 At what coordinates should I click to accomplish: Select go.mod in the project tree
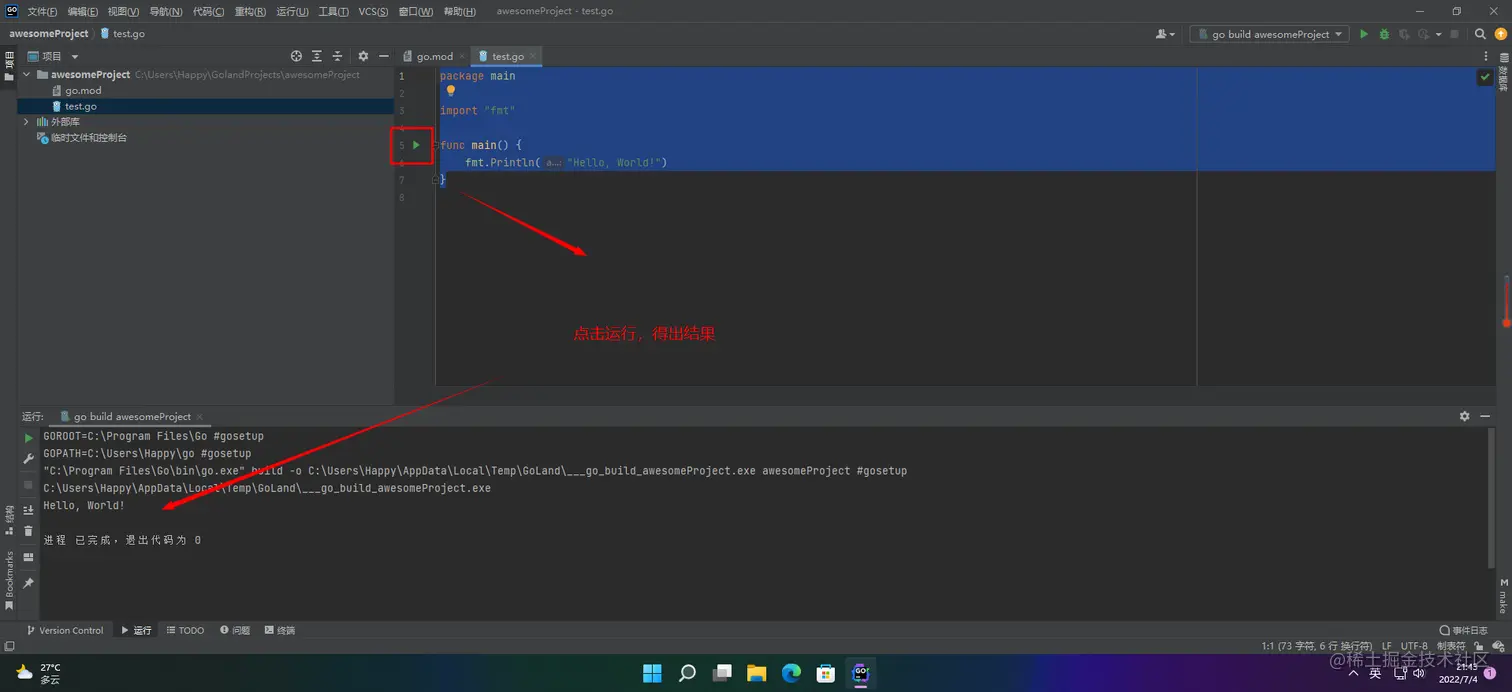coord(83,90)
